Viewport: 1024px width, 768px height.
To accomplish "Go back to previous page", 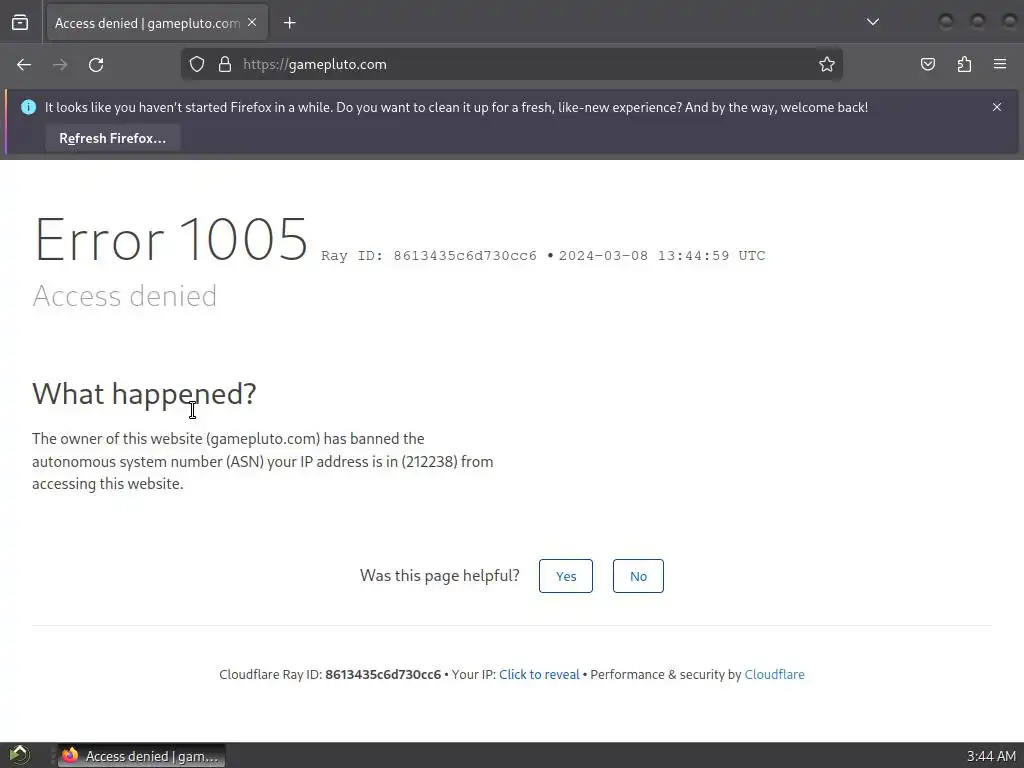I will point(24,65).
